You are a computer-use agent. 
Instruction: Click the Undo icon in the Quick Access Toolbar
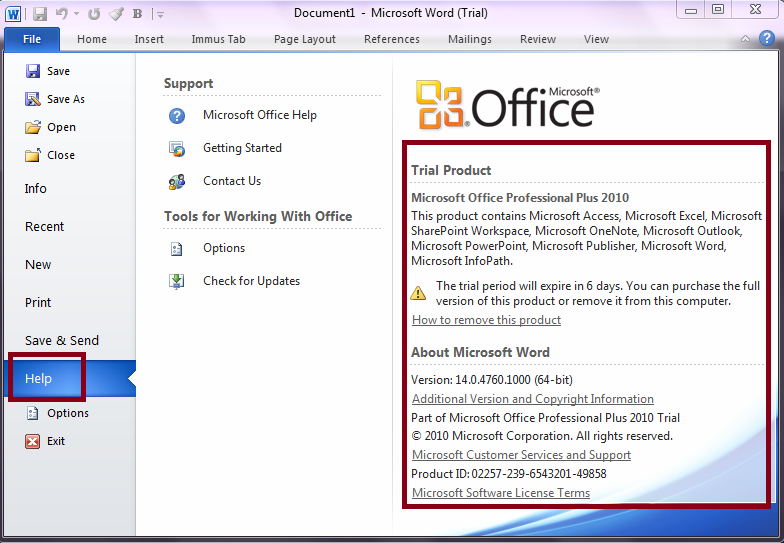62,14
